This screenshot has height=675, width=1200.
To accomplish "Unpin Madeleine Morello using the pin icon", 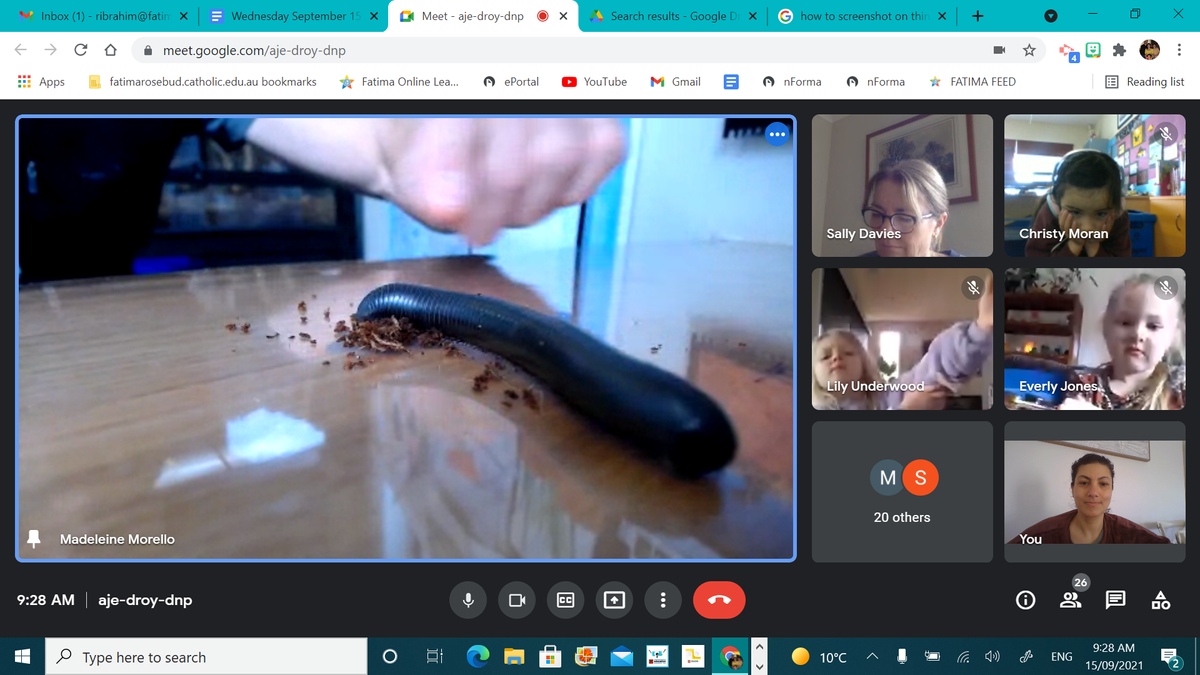I will (34, 539).
